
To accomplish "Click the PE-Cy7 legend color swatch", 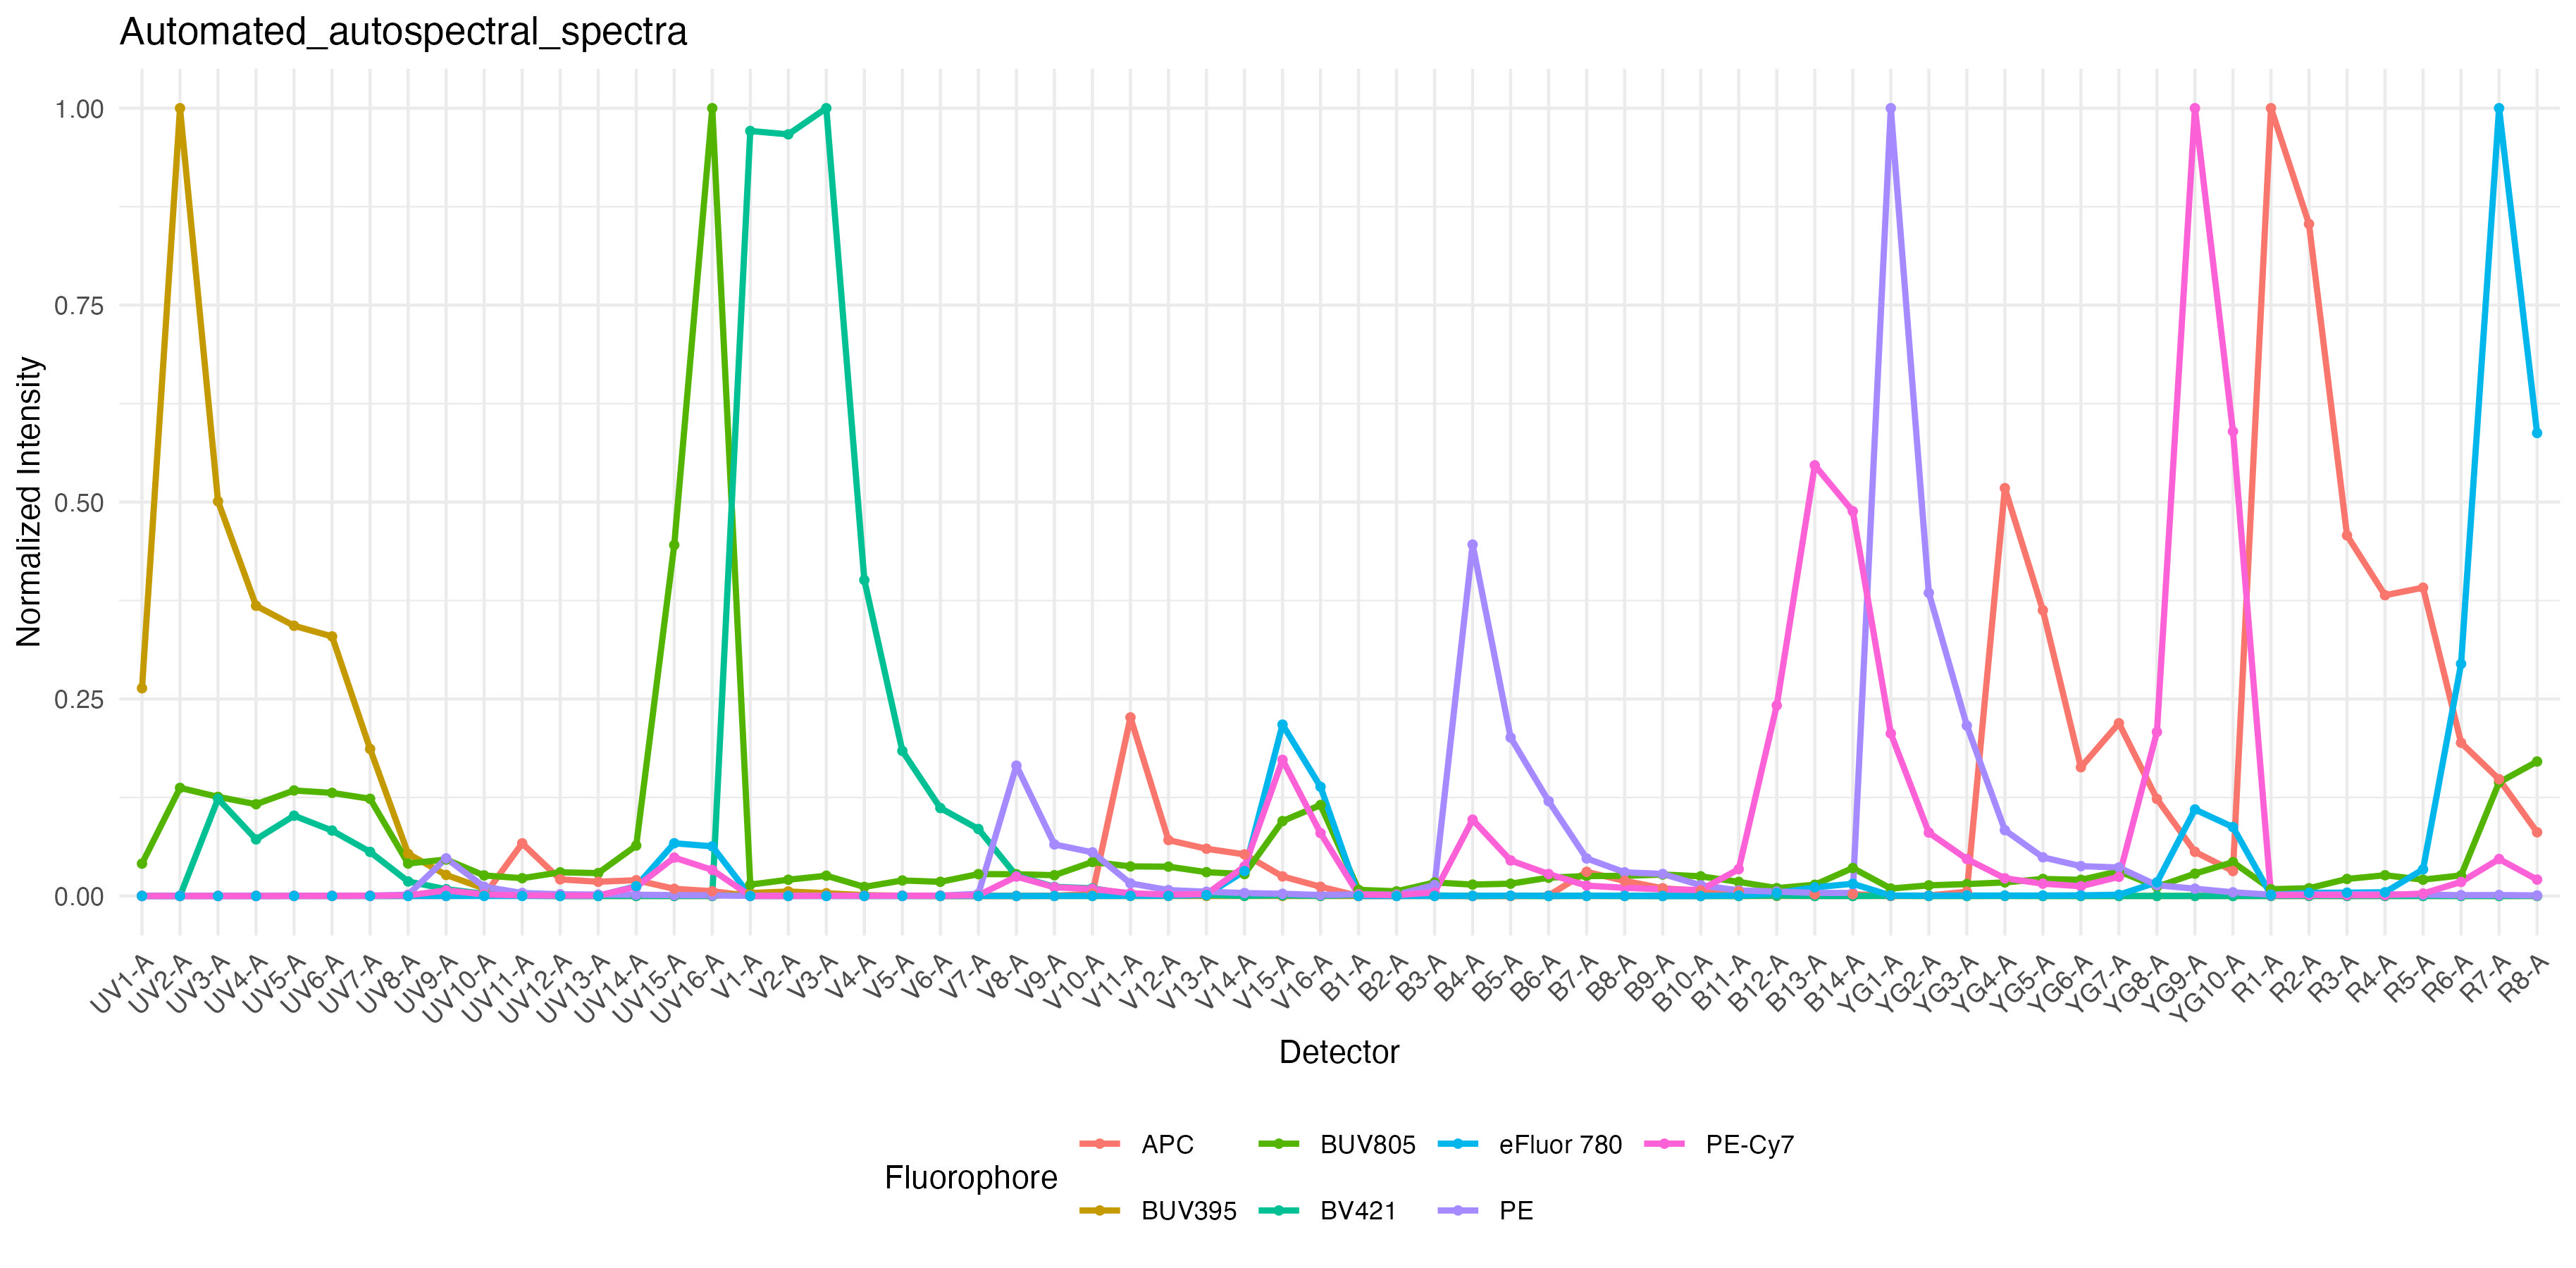I will coord(1665,1144).
